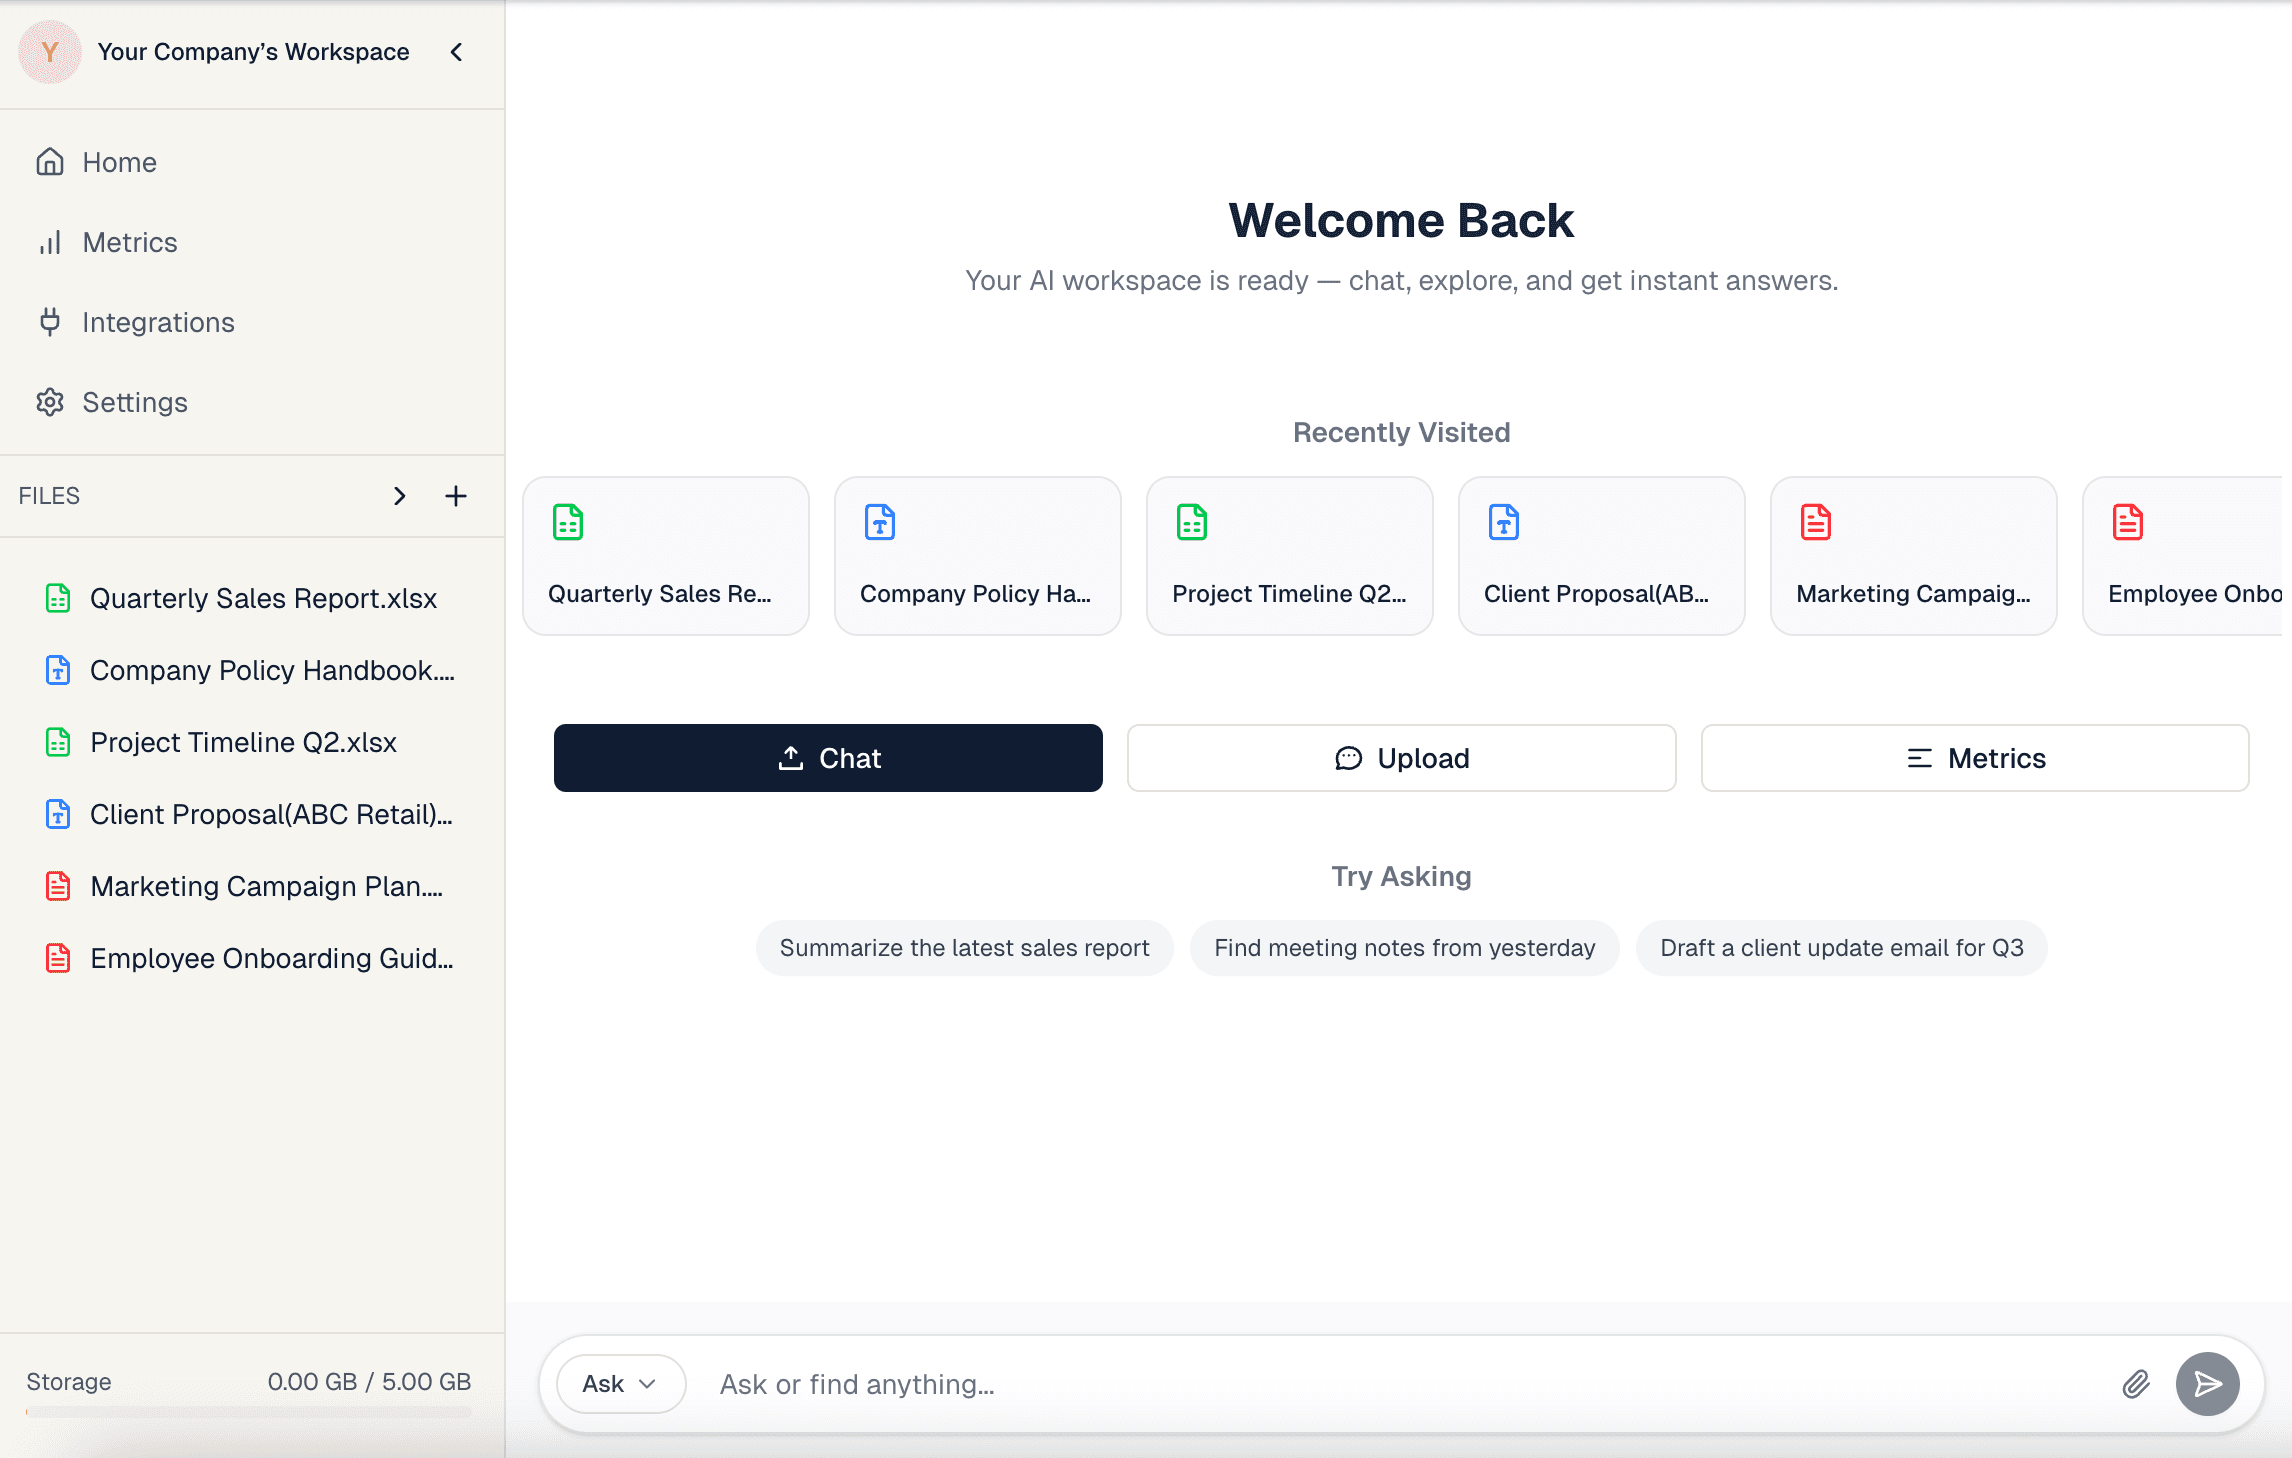Focus the 'Ask or find anything' input
This screenshot has width=2292, height=1458.
pos(1400,1384)
